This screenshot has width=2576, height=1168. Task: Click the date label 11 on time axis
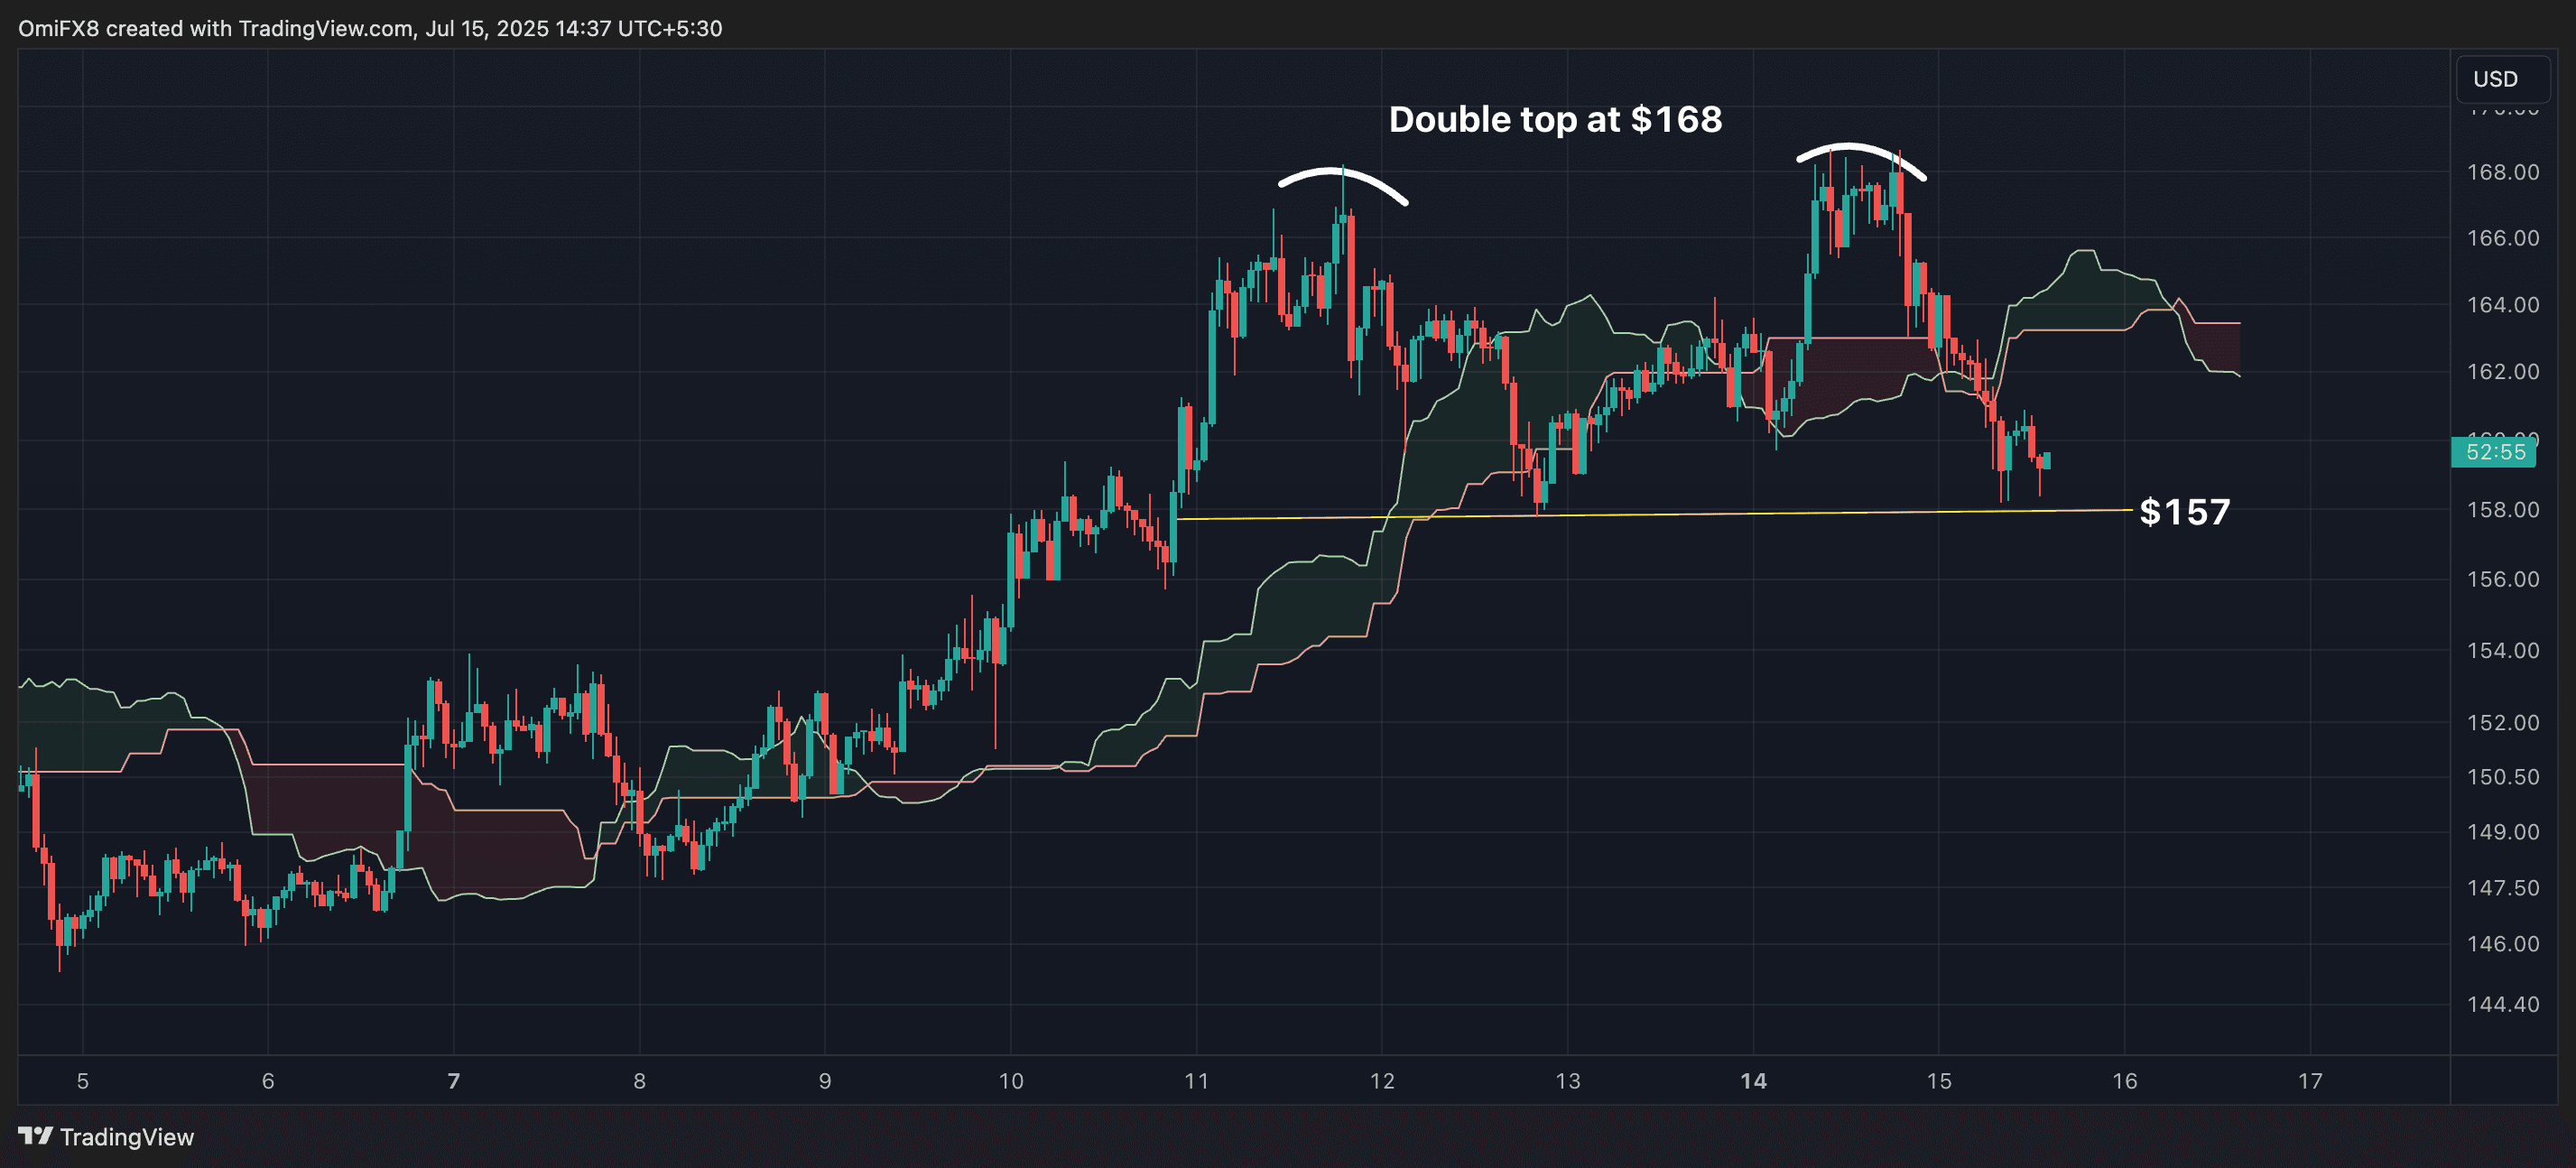(x=1196, y=1081)
